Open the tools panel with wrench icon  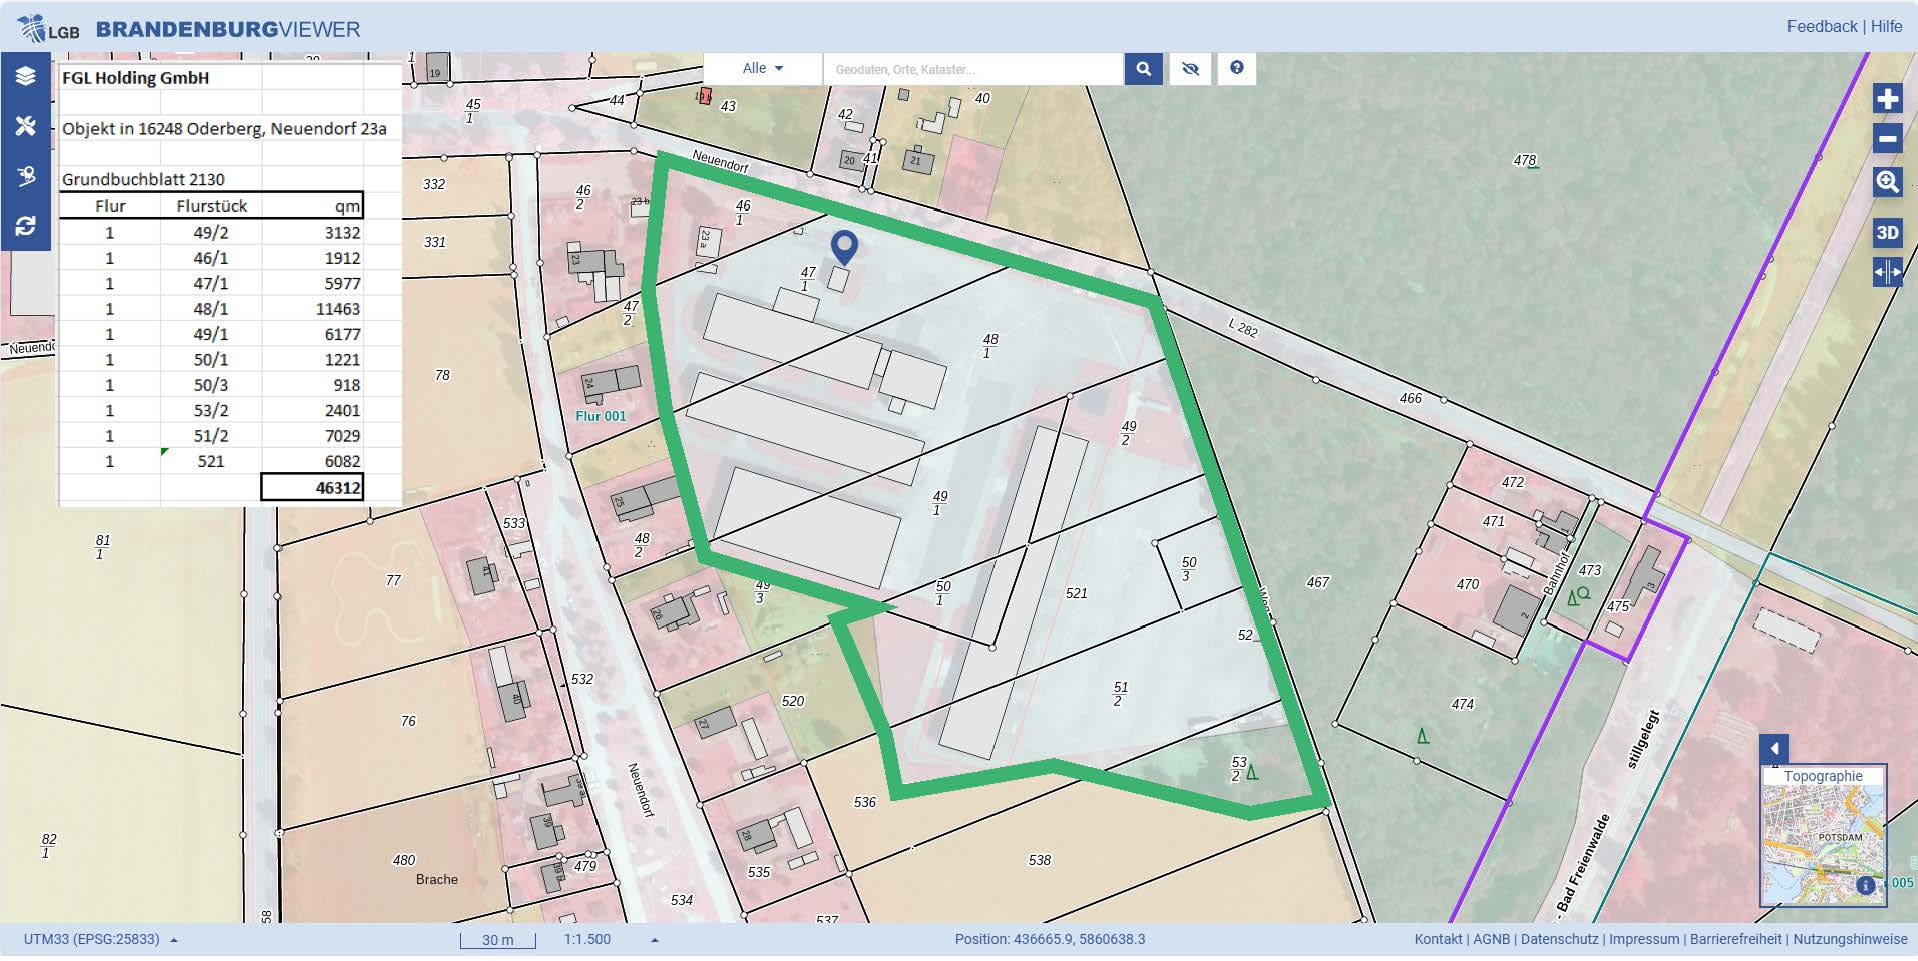point(26,126)
